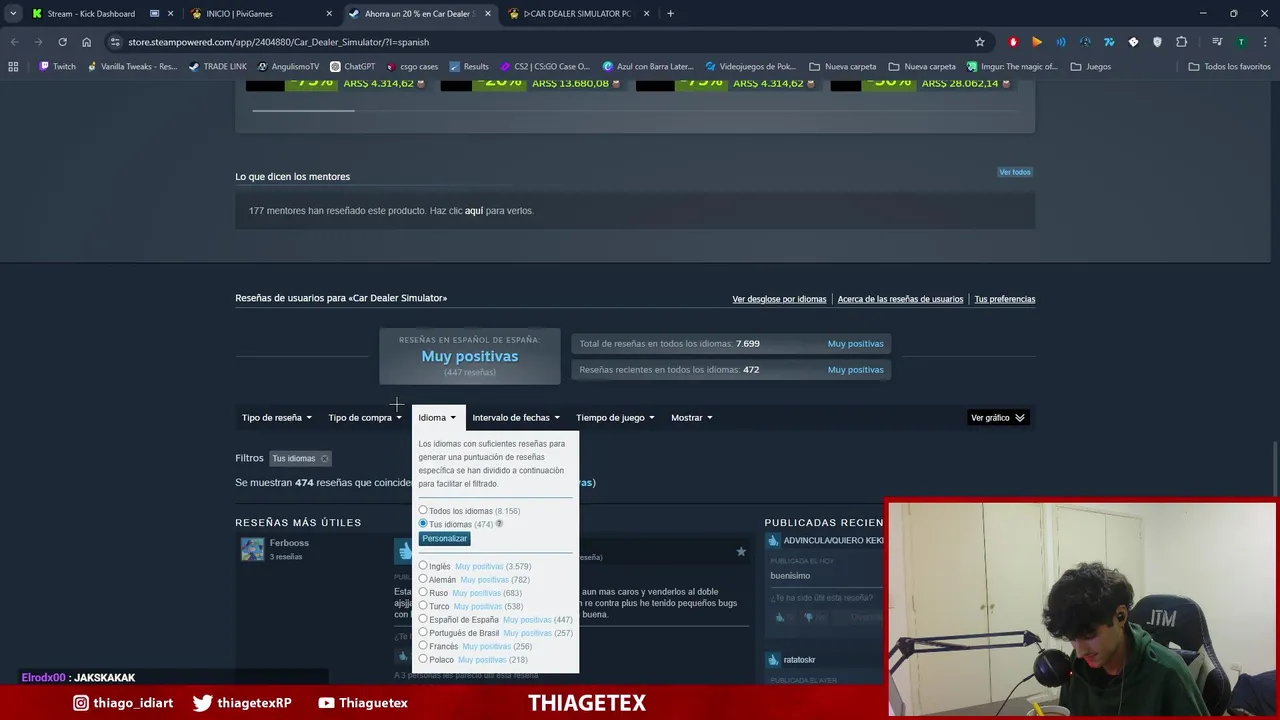Click the star icon on the top review
1280x720 pixels.
(741, 551)
